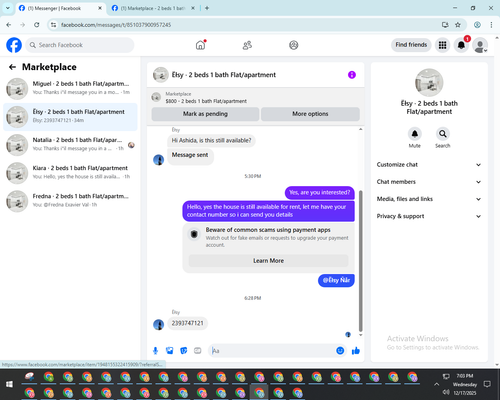Open the account profile avatar menu

click(x=480, y=45)
